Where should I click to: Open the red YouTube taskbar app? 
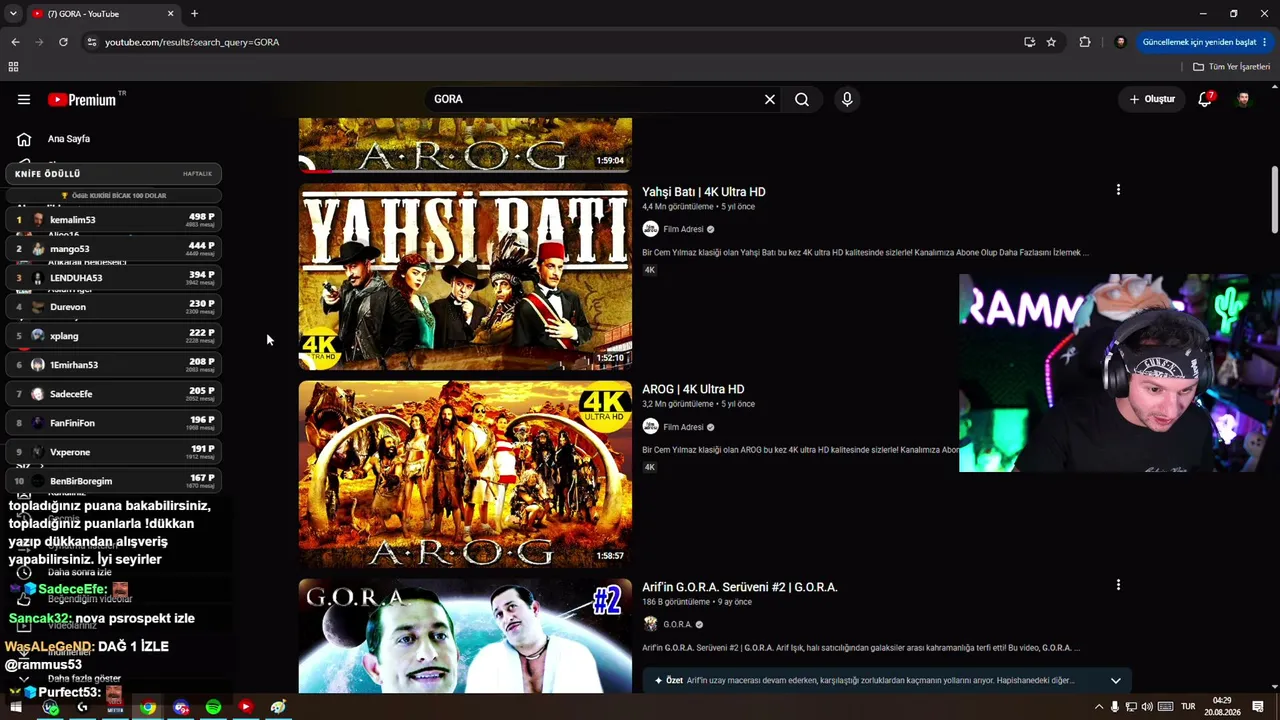[245, 707]
